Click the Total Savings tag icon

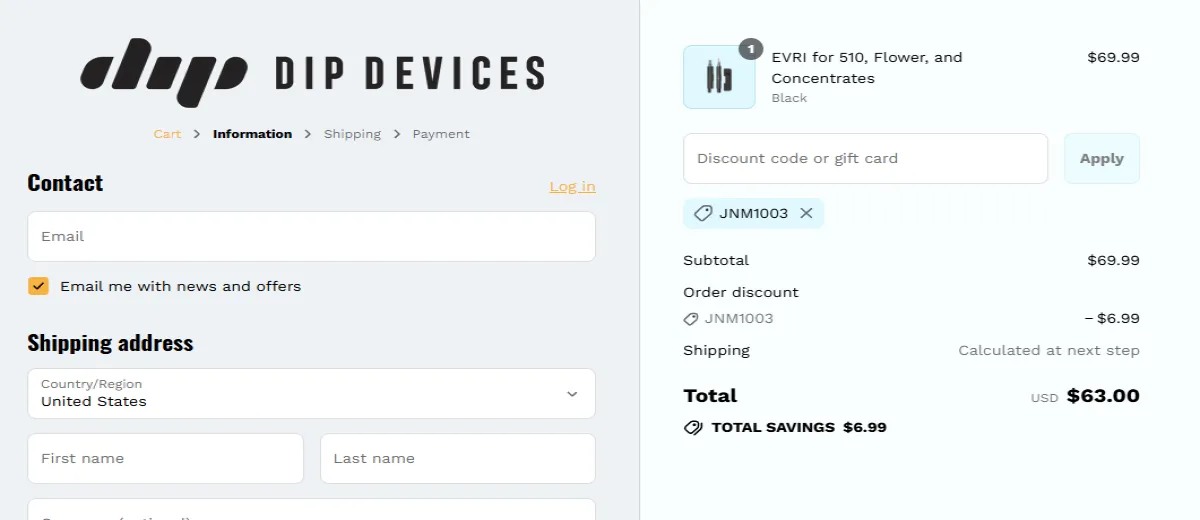693,427
